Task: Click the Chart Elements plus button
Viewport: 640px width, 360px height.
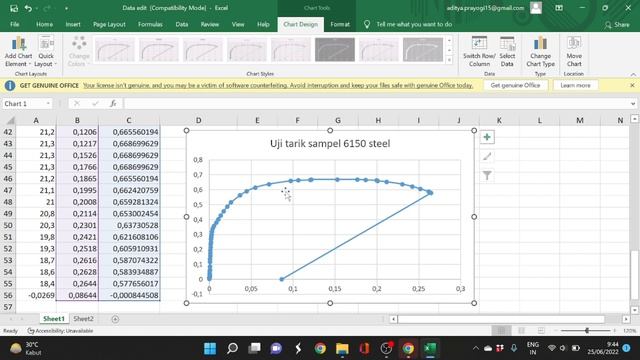Action: click(487, 137)
